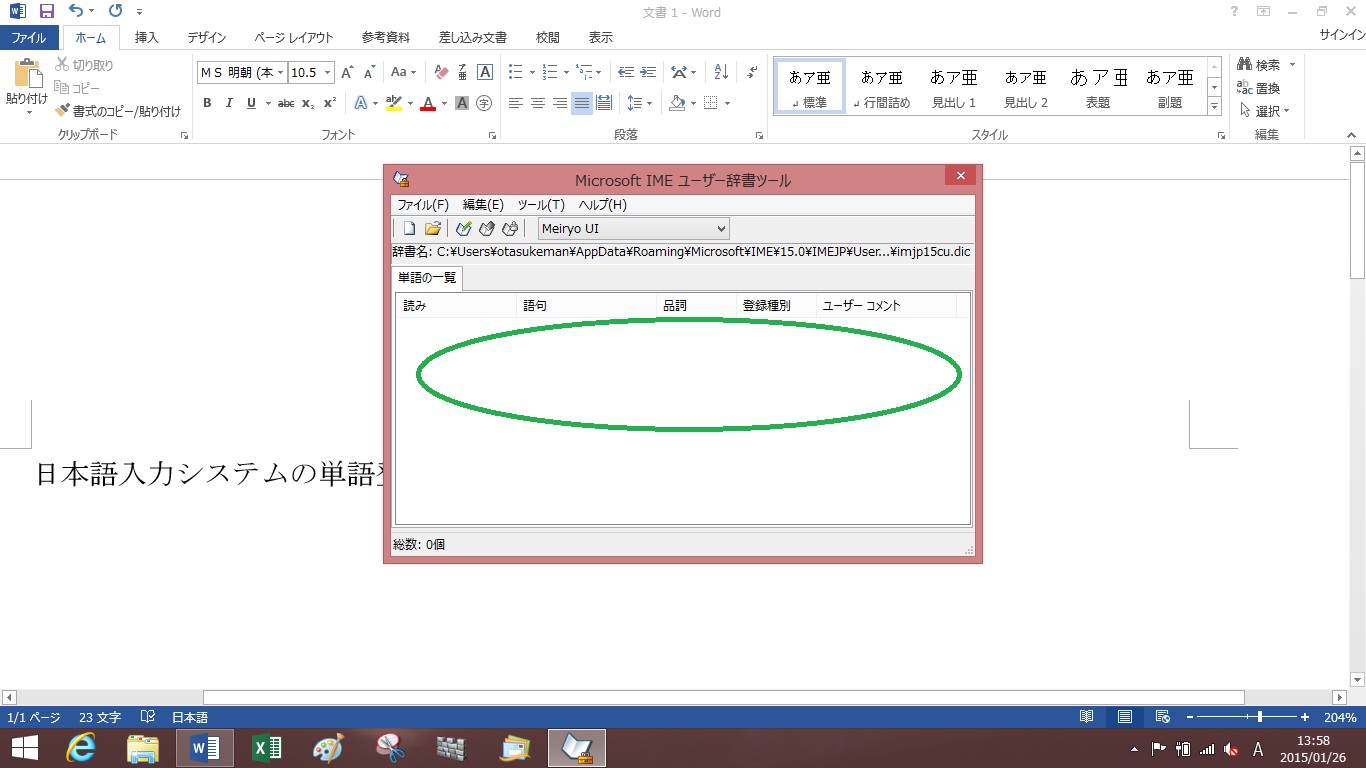Click the undo arrow in Word's title bar

(76, 12)
